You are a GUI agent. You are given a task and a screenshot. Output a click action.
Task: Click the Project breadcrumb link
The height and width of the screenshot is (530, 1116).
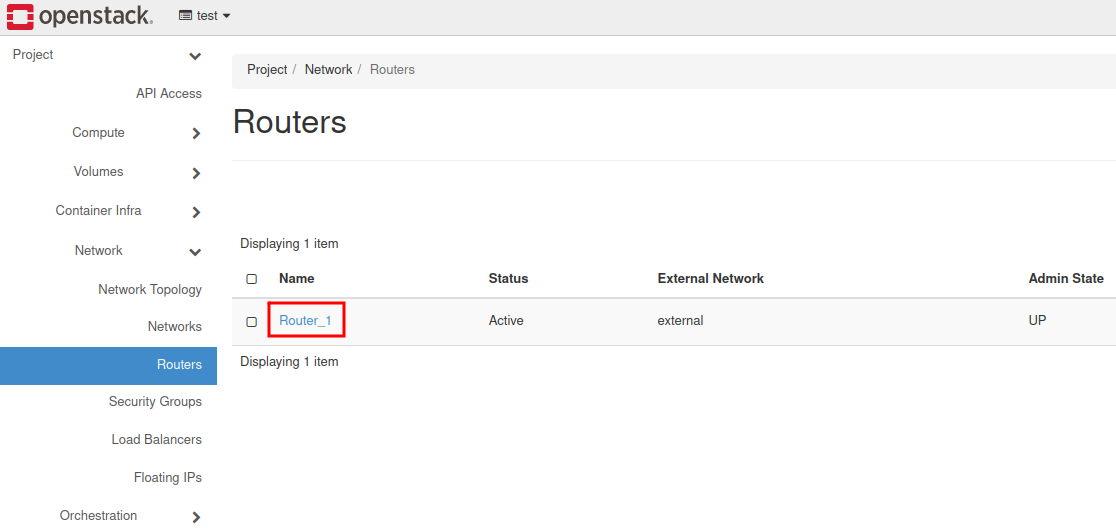coord(267,70)
